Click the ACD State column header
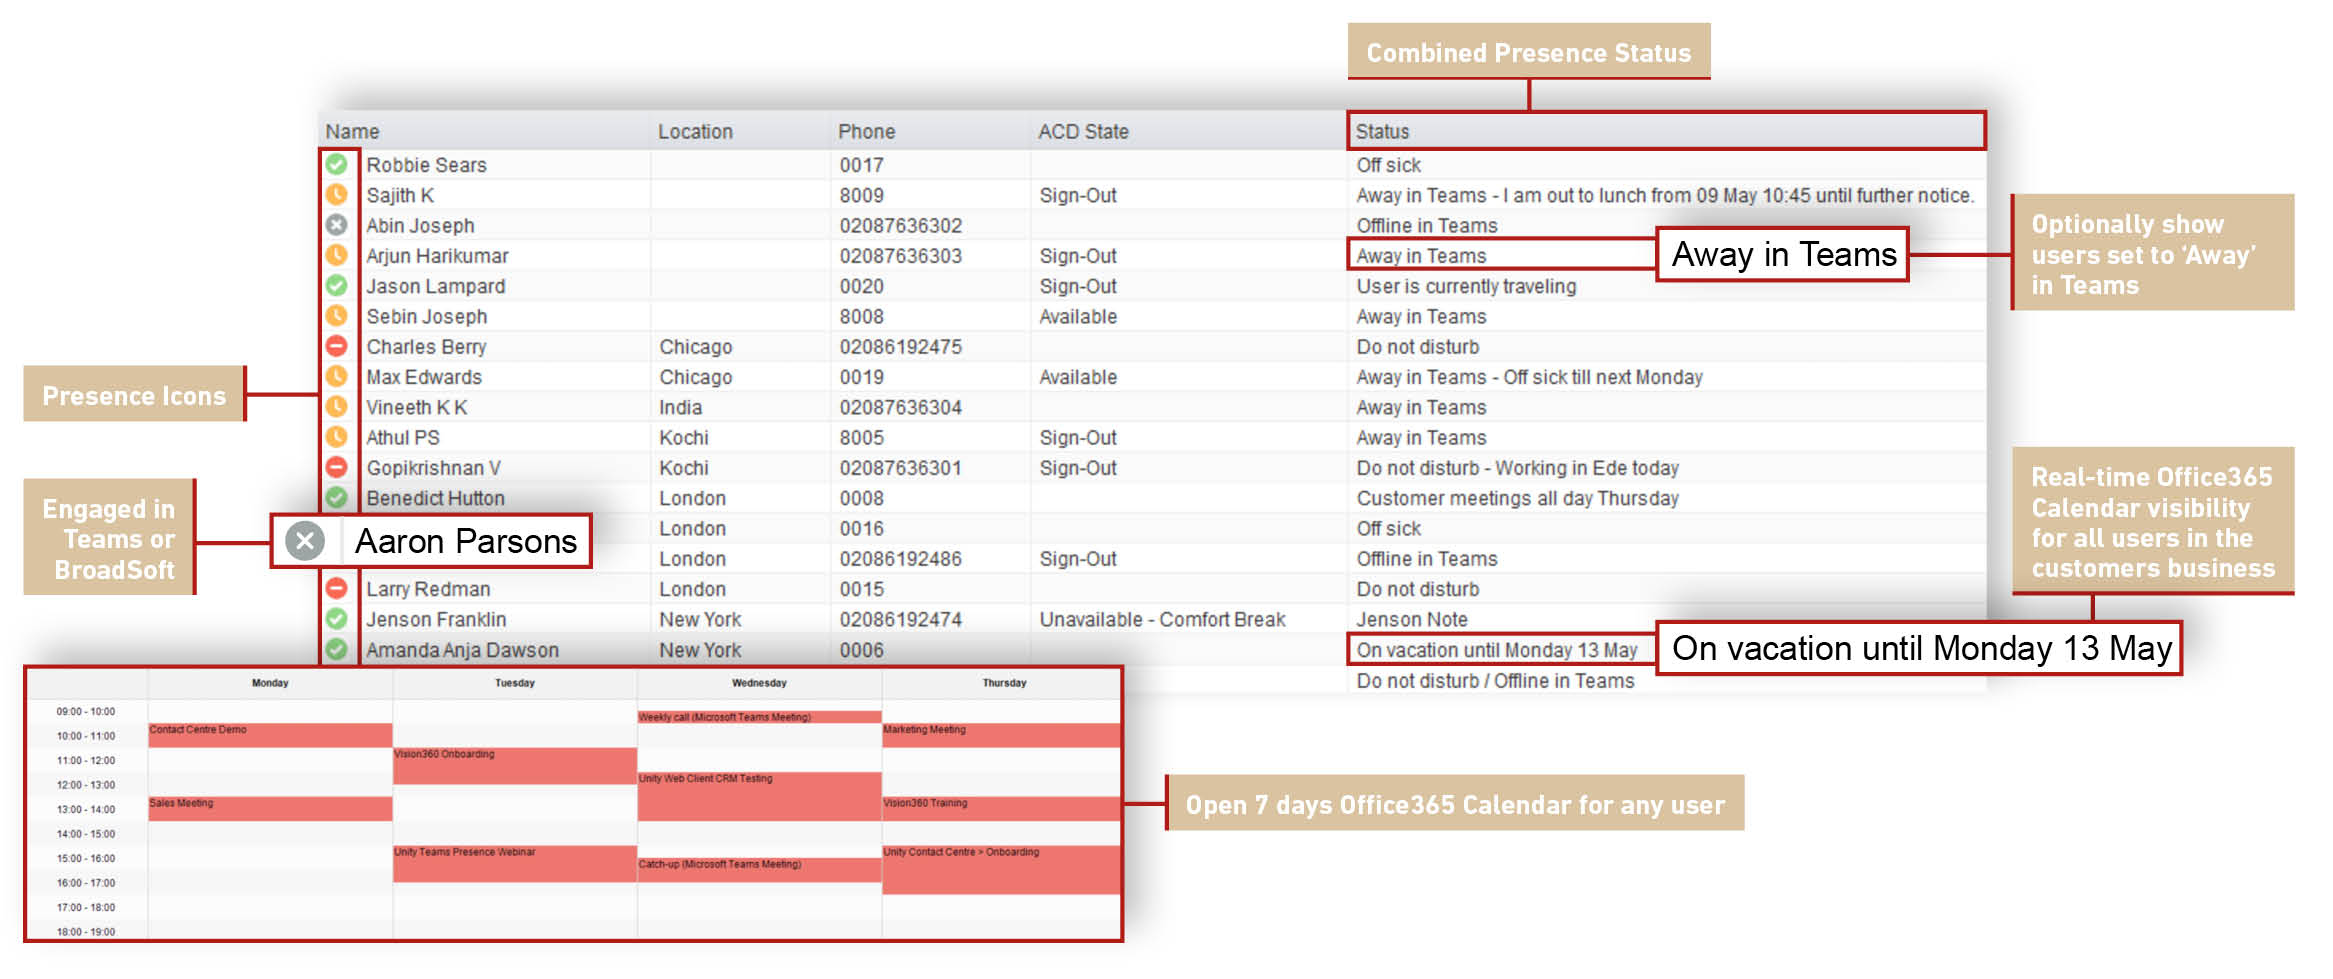Image resolution: width=2333 pixels, height=979 pixels. [1083, 131]
